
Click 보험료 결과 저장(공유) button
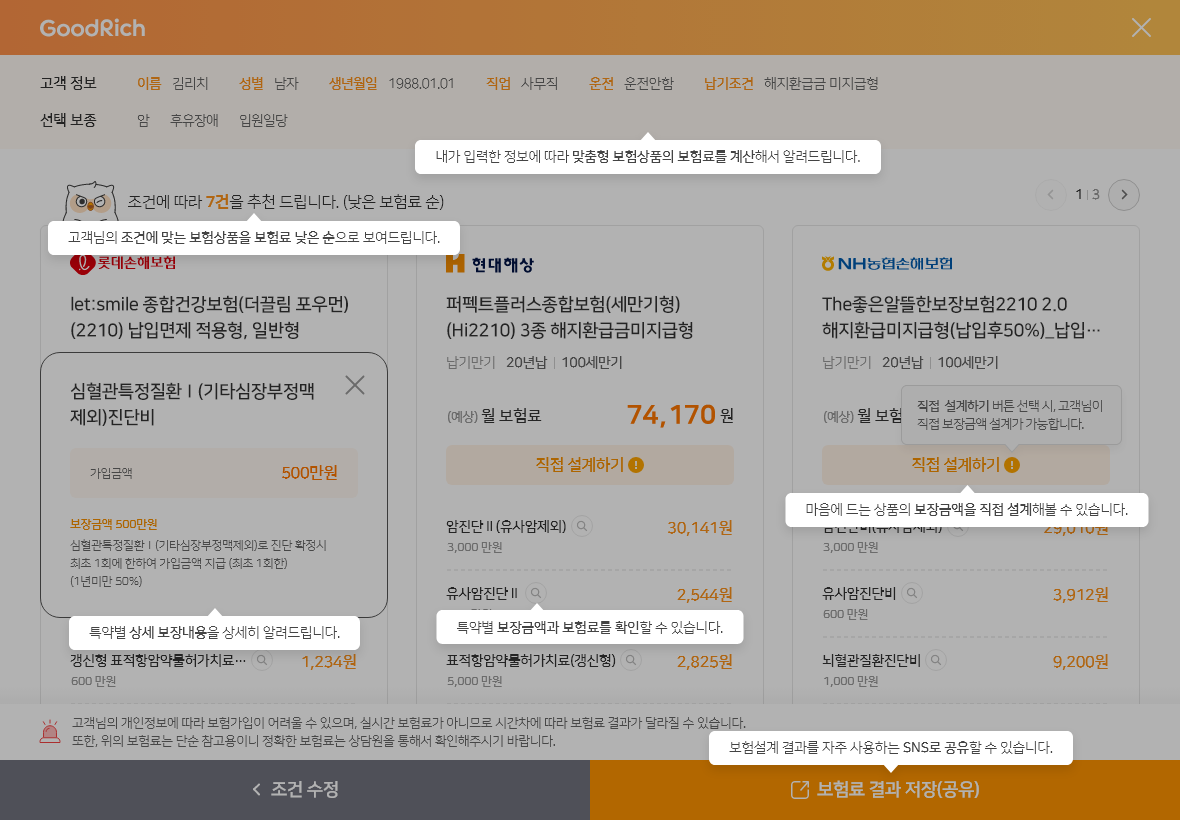(x=885, y=789)
